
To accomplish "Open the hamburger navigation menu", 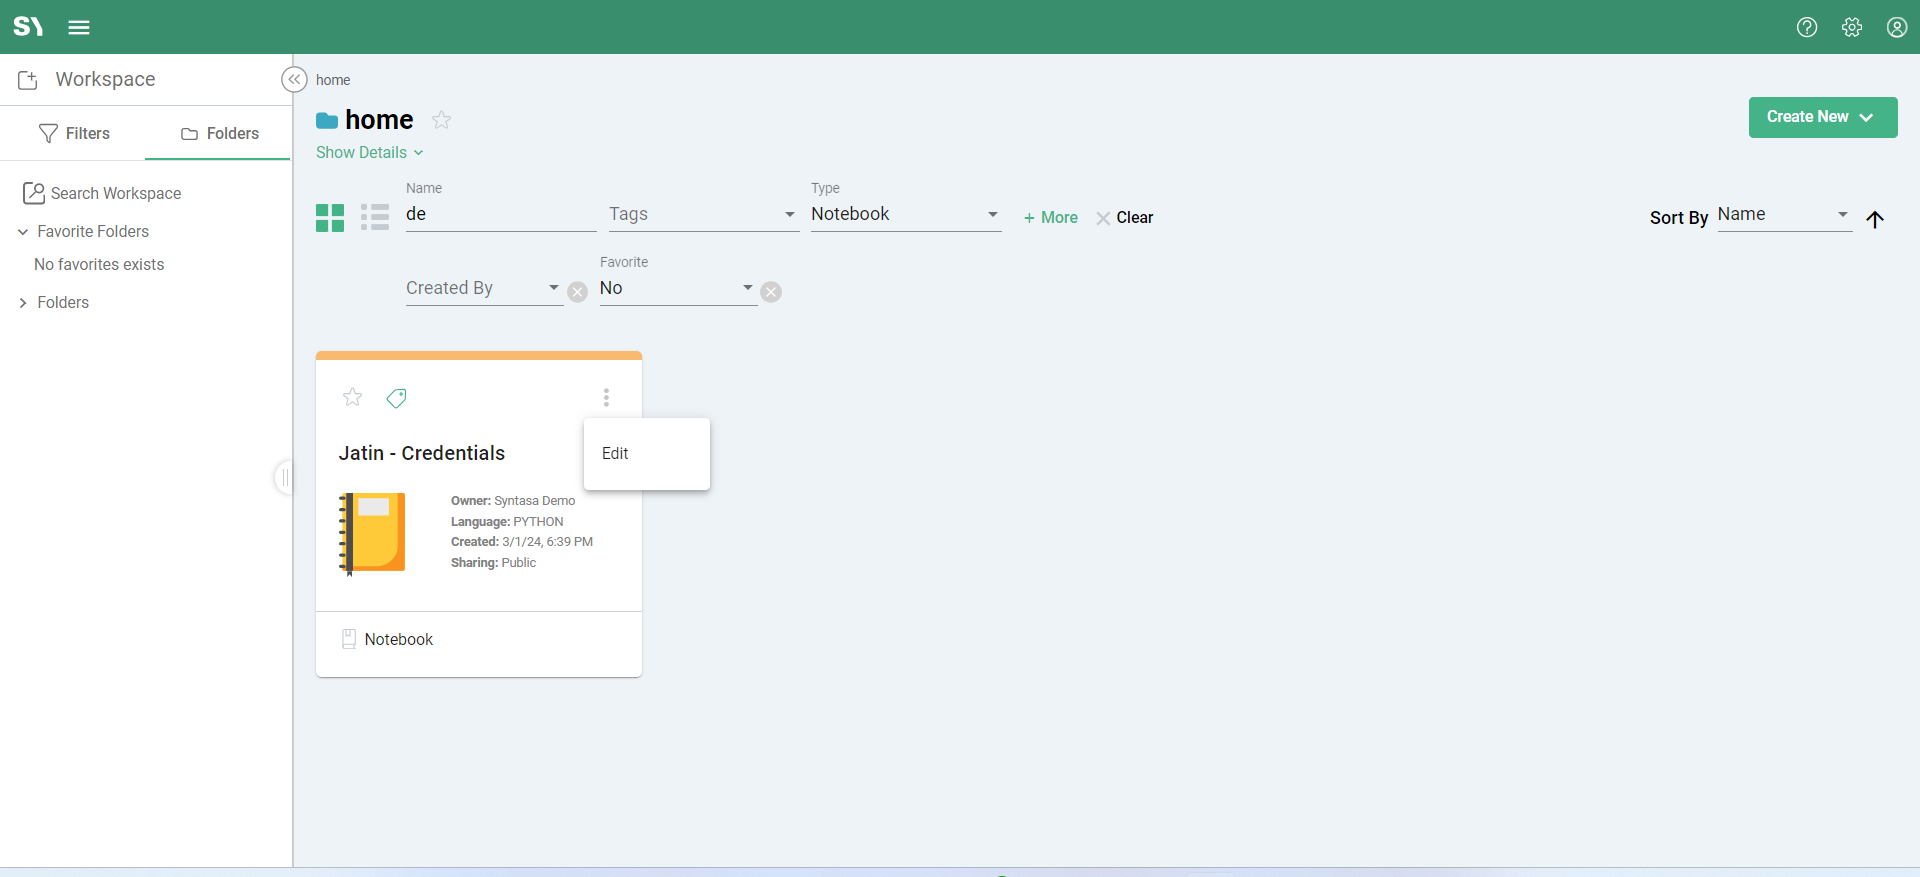I will (79, 27).
